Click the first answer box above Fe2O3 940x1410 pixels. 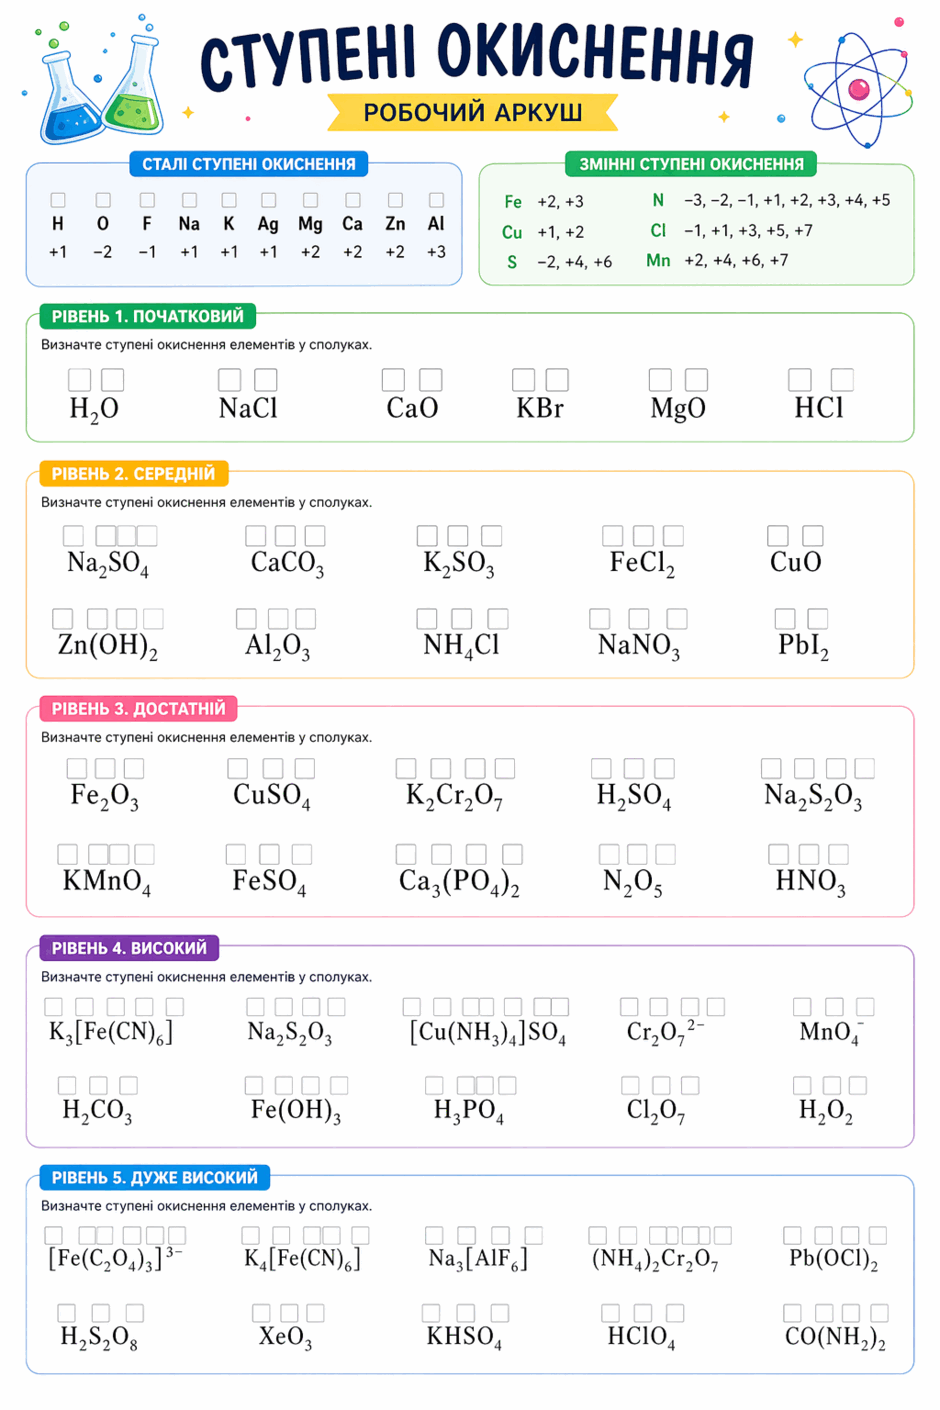pyautogui.click(x=77, y=768)
